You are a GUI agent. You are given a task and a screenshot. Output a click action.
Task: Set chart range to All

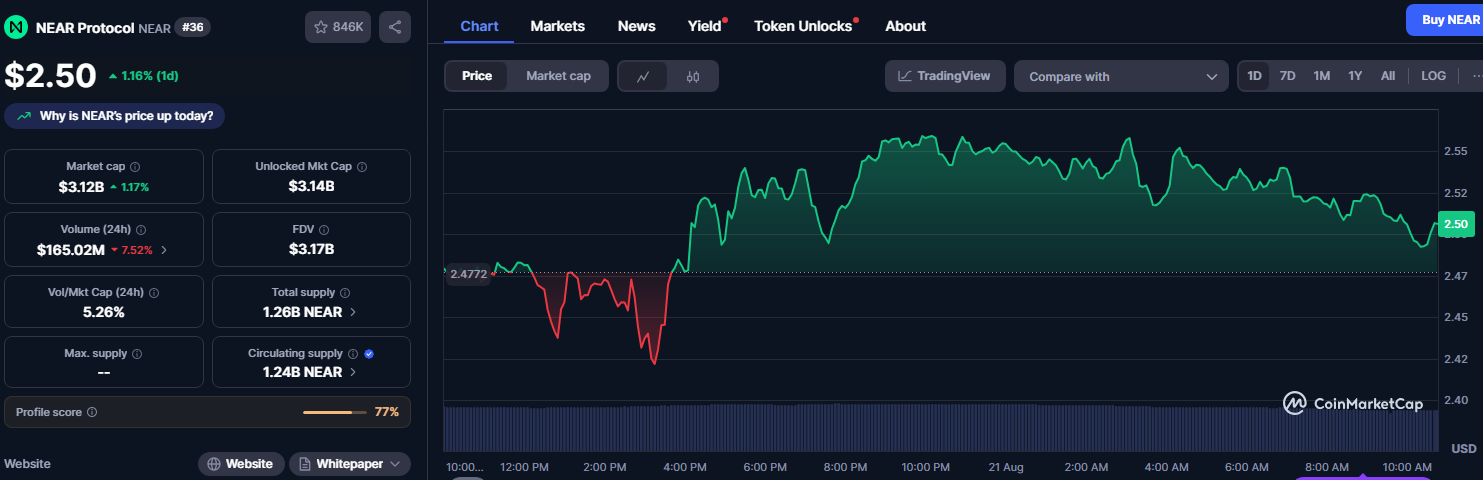click(1388, 76)
